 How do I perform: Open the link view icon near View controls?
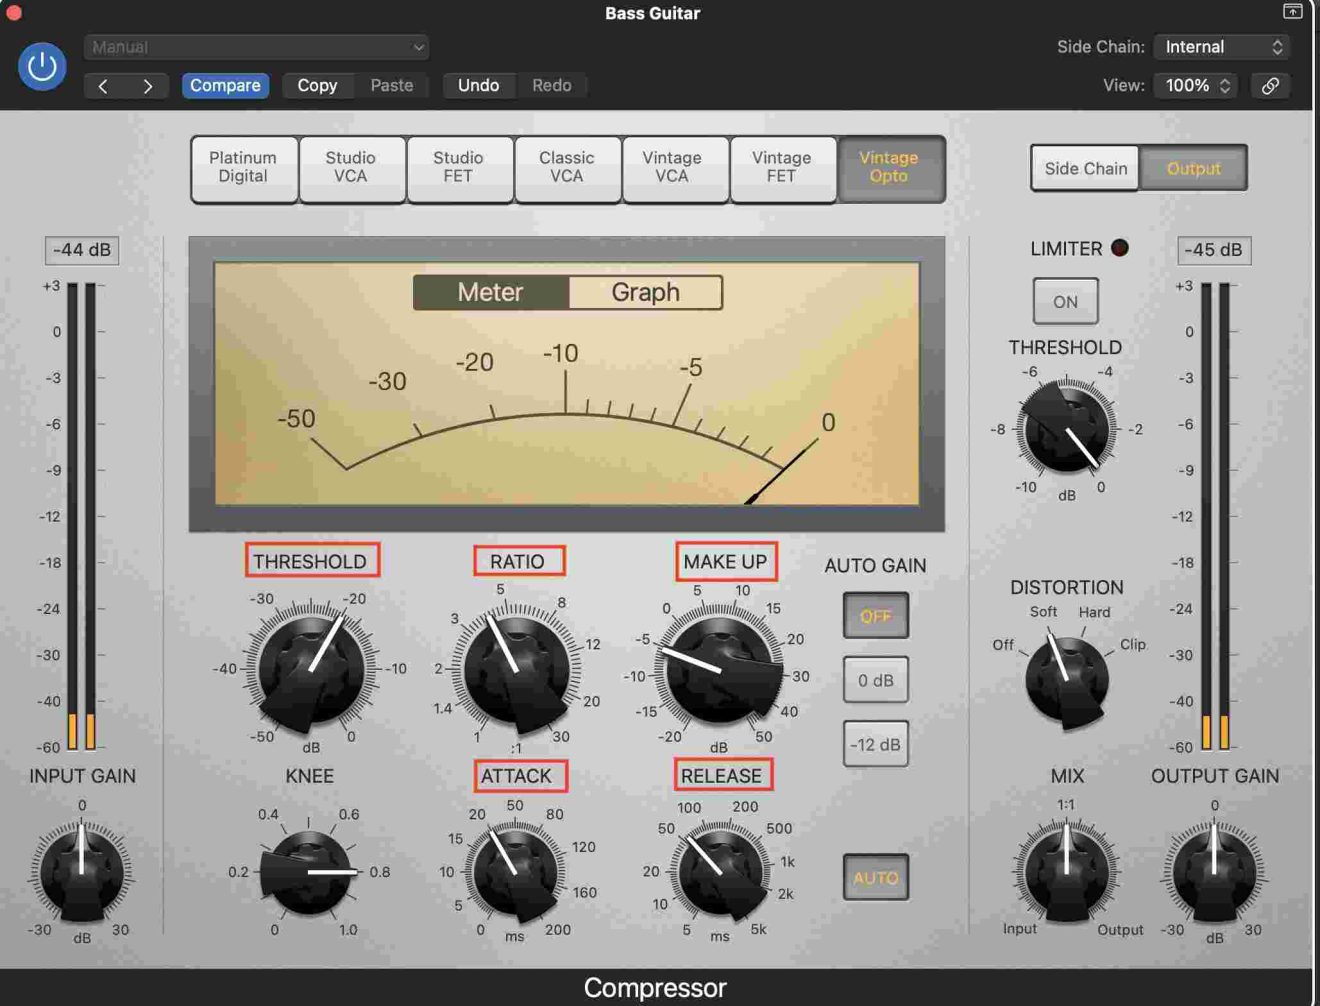(1271, 86)
